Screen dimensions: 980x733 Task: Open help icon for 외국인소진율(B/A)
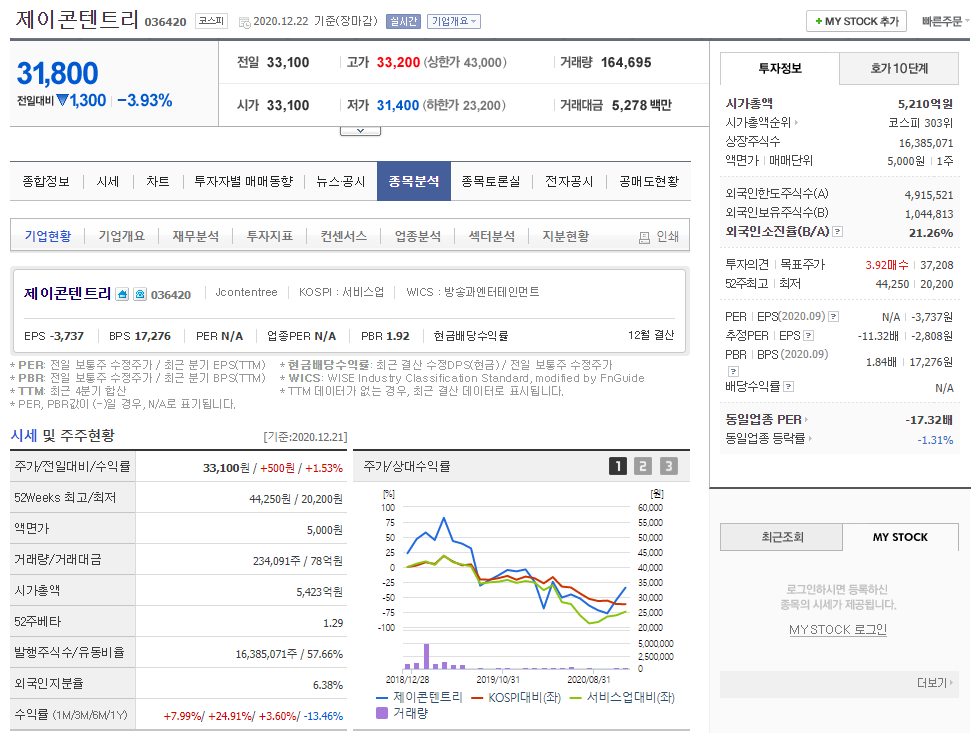point(838,232)
